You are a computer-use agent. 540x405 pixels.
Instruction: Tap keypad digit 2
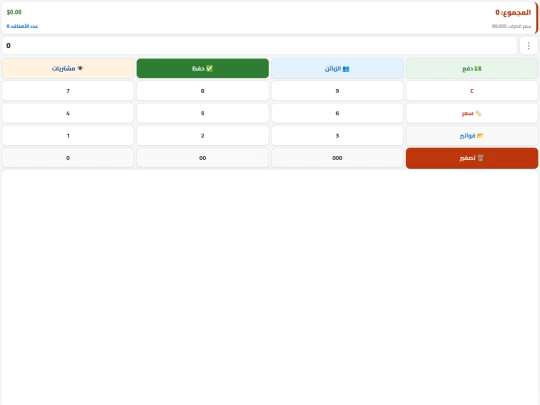point(202,136)
